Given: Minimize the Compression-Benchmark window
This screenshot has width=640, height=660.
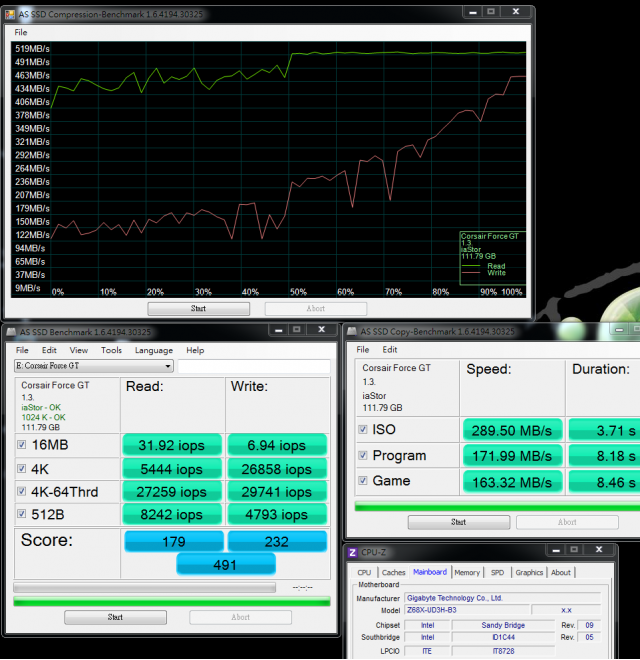Looking at the screenshot, I should click(473, 12).
